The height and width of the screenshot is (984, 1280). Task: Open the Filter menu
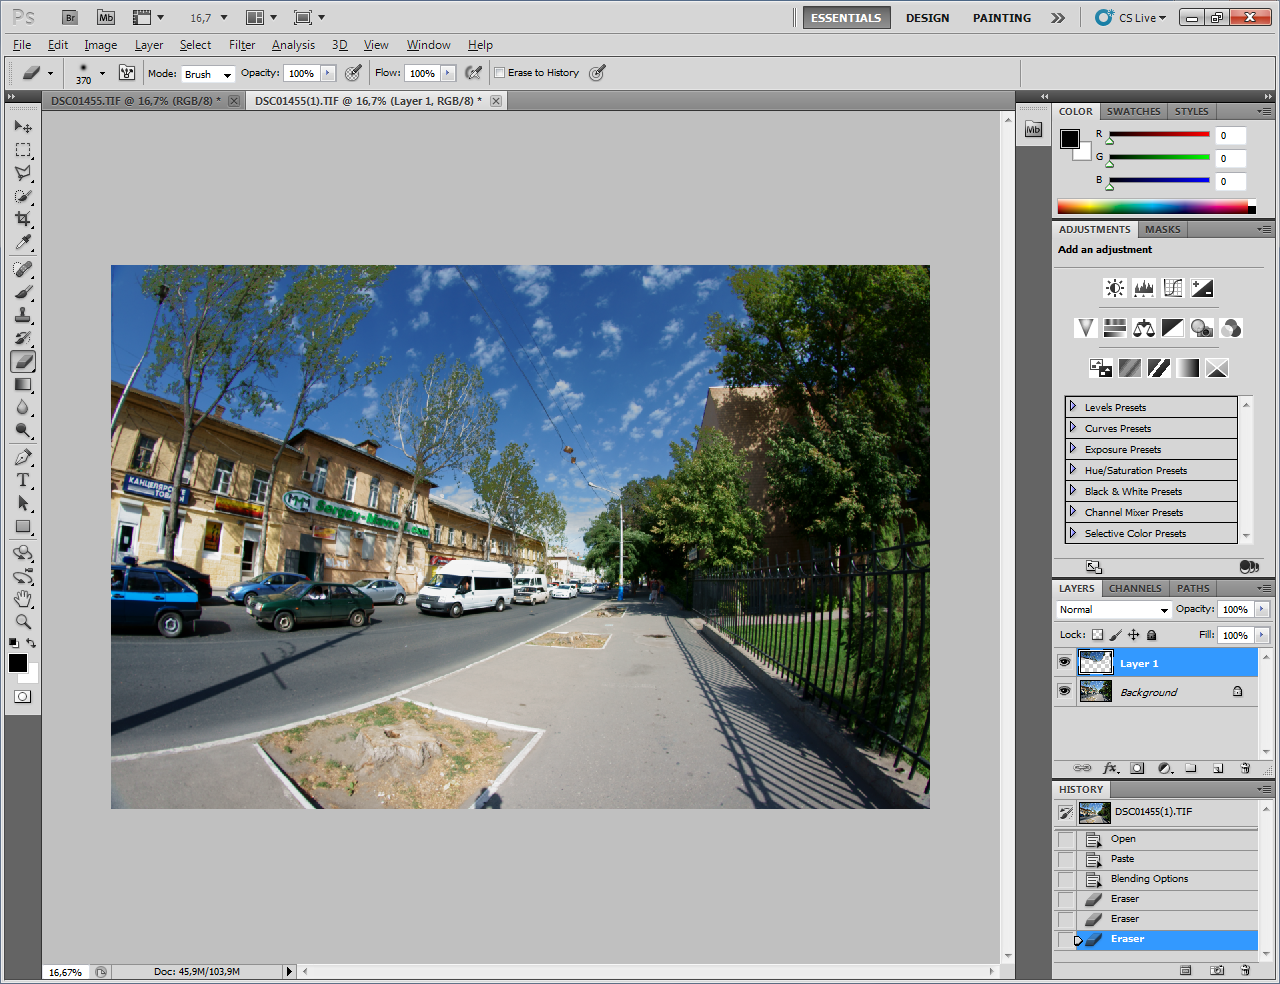[242, 45]
